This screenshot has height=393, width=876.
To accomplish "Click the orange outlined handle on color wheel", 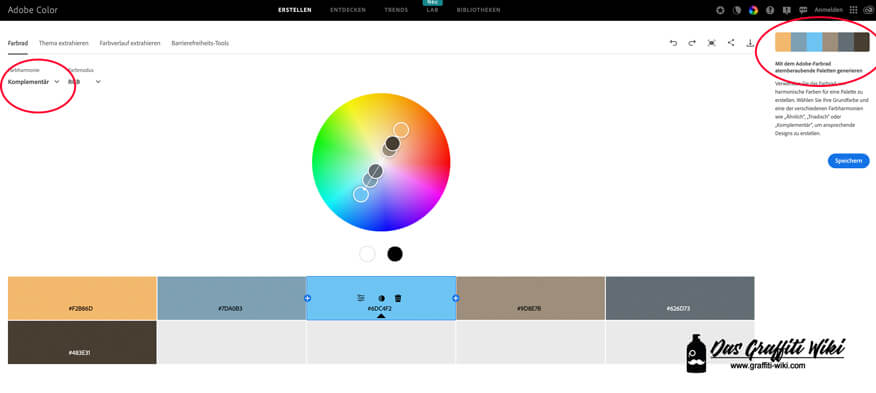I will [x=401, y=130].
